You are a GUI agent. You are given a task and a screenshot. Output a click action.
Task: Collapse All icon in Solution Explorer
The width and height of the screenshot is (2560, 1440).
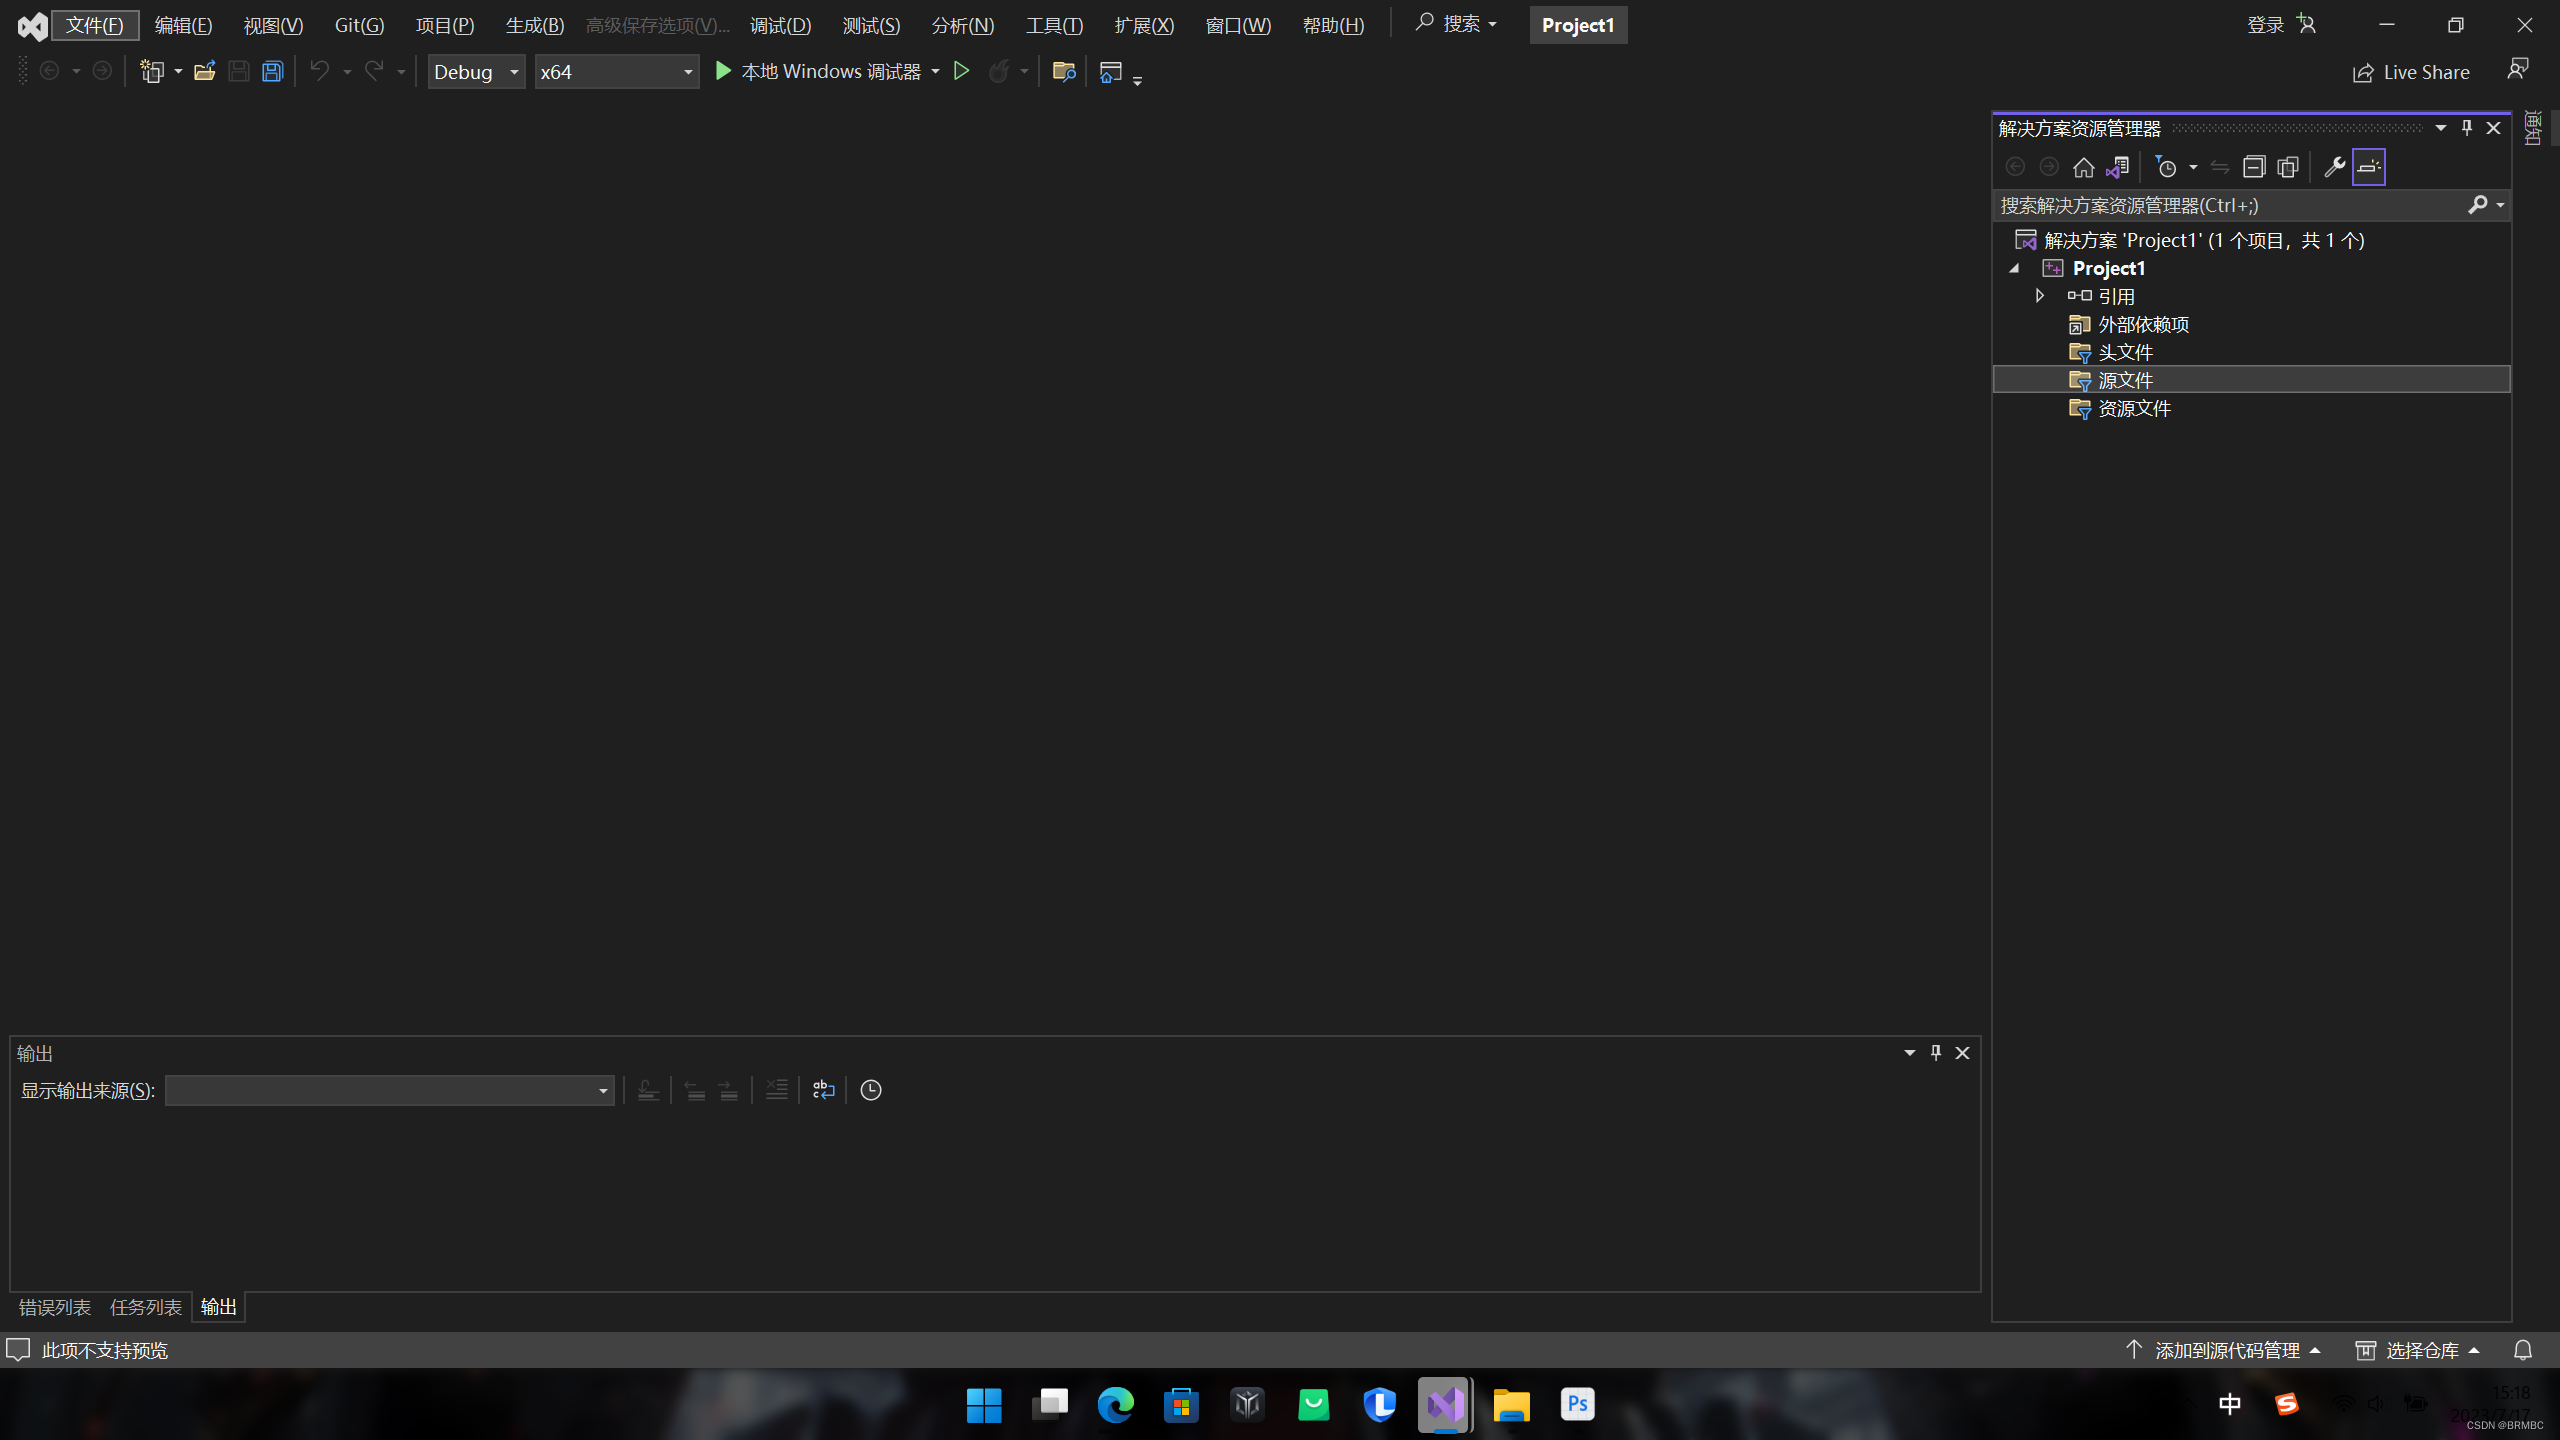click(2254, 167)
